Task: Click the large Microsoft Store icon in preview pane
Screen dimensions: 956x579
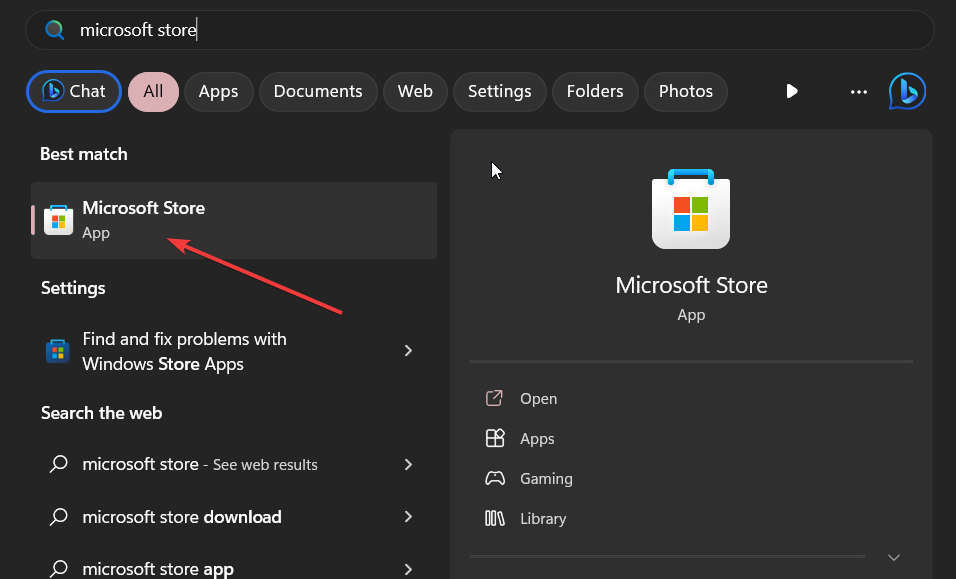Action: click(x=691, y=209)
